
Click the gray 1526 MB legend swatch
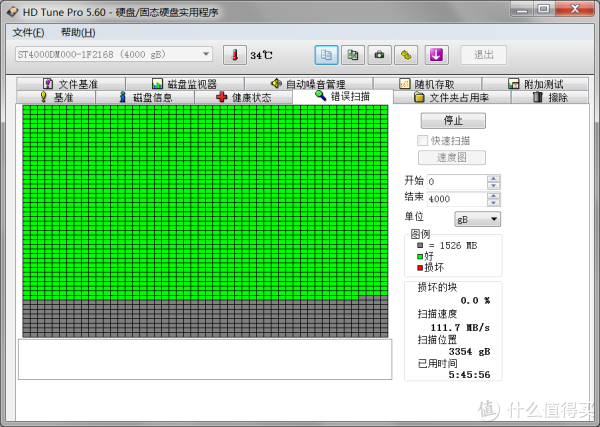pos(420,245)
